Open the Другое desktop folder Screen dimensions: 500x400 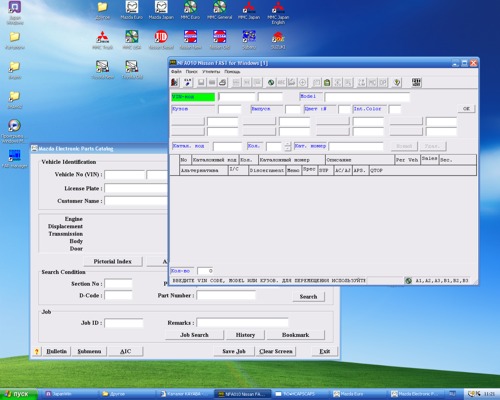(x=103, y=10)
